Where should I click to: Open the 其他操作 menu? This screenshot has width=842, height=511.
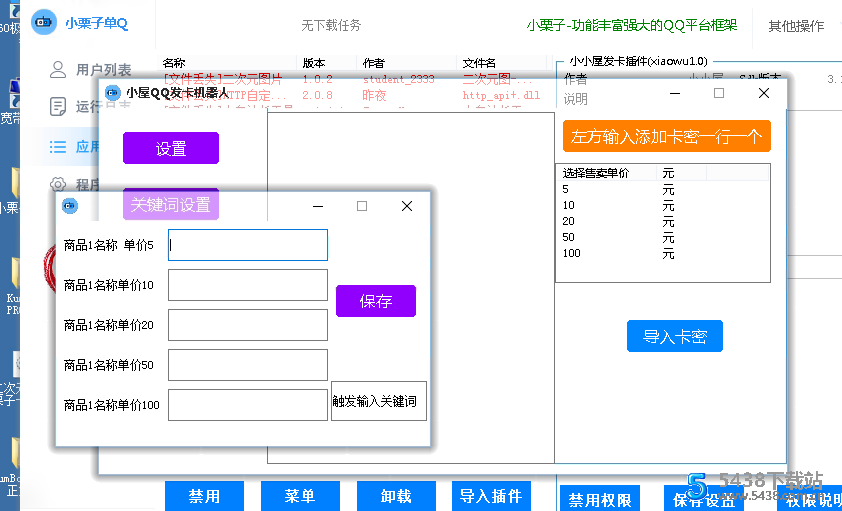click(796, 26)
